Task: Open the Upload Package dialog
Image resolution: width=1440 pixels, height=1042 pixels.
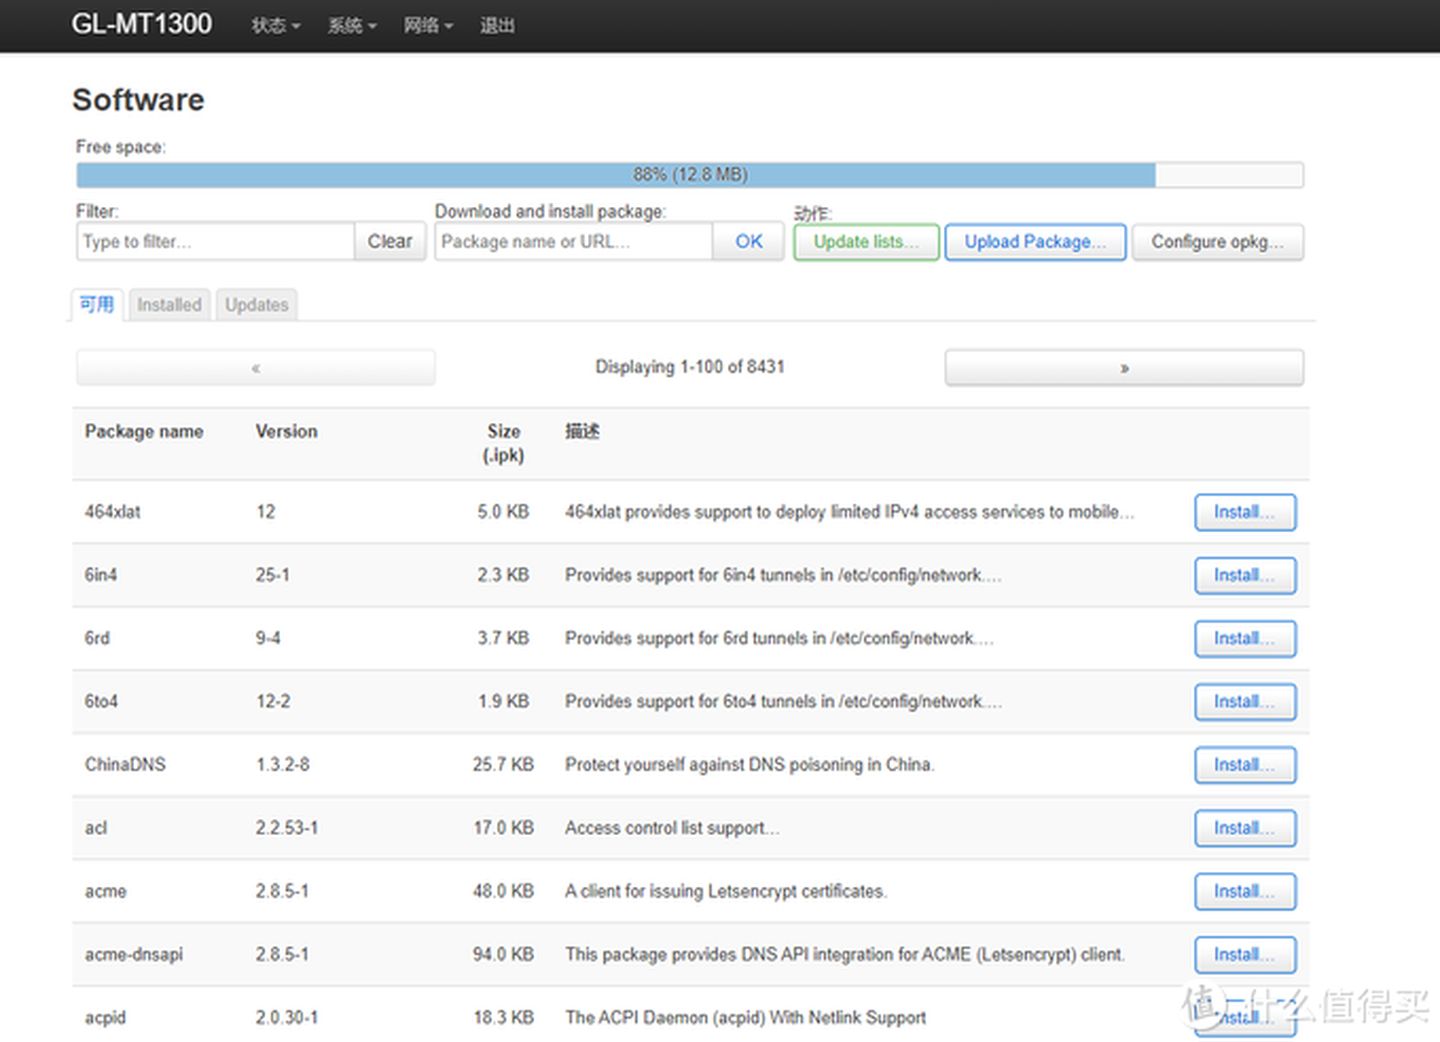Action: pyautogui.click(x=1035, y=242)
